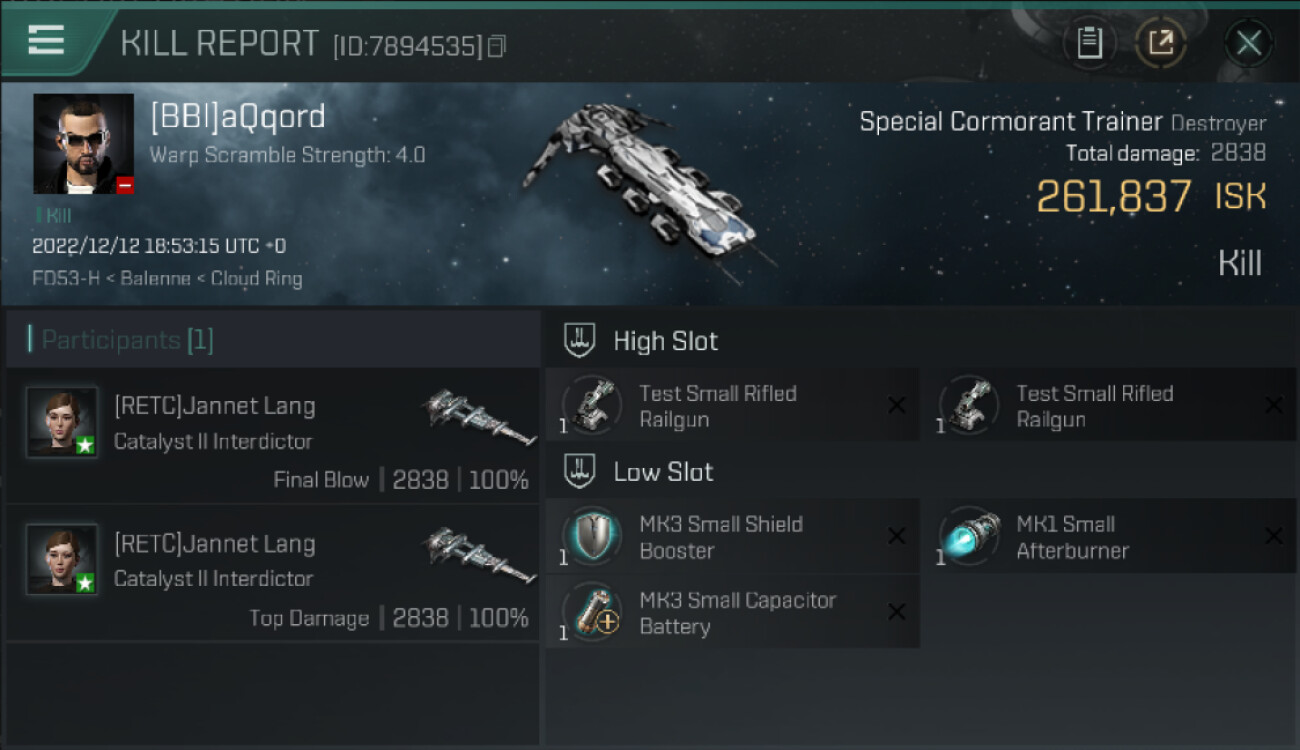Open the clipboard report icon

[1089, 43]
